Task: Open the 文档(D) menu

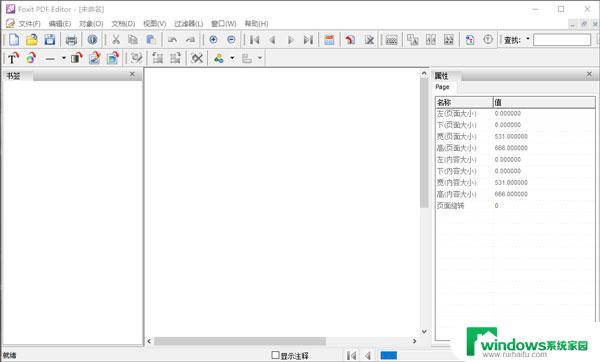Action: 123,24
